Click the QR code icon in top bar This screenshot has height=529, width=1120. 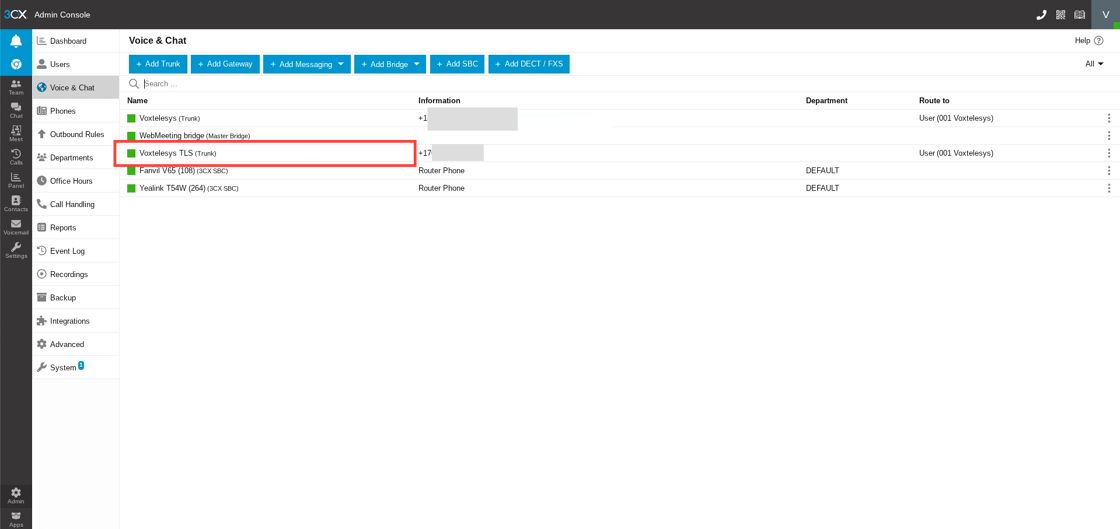pos(1061,14)
